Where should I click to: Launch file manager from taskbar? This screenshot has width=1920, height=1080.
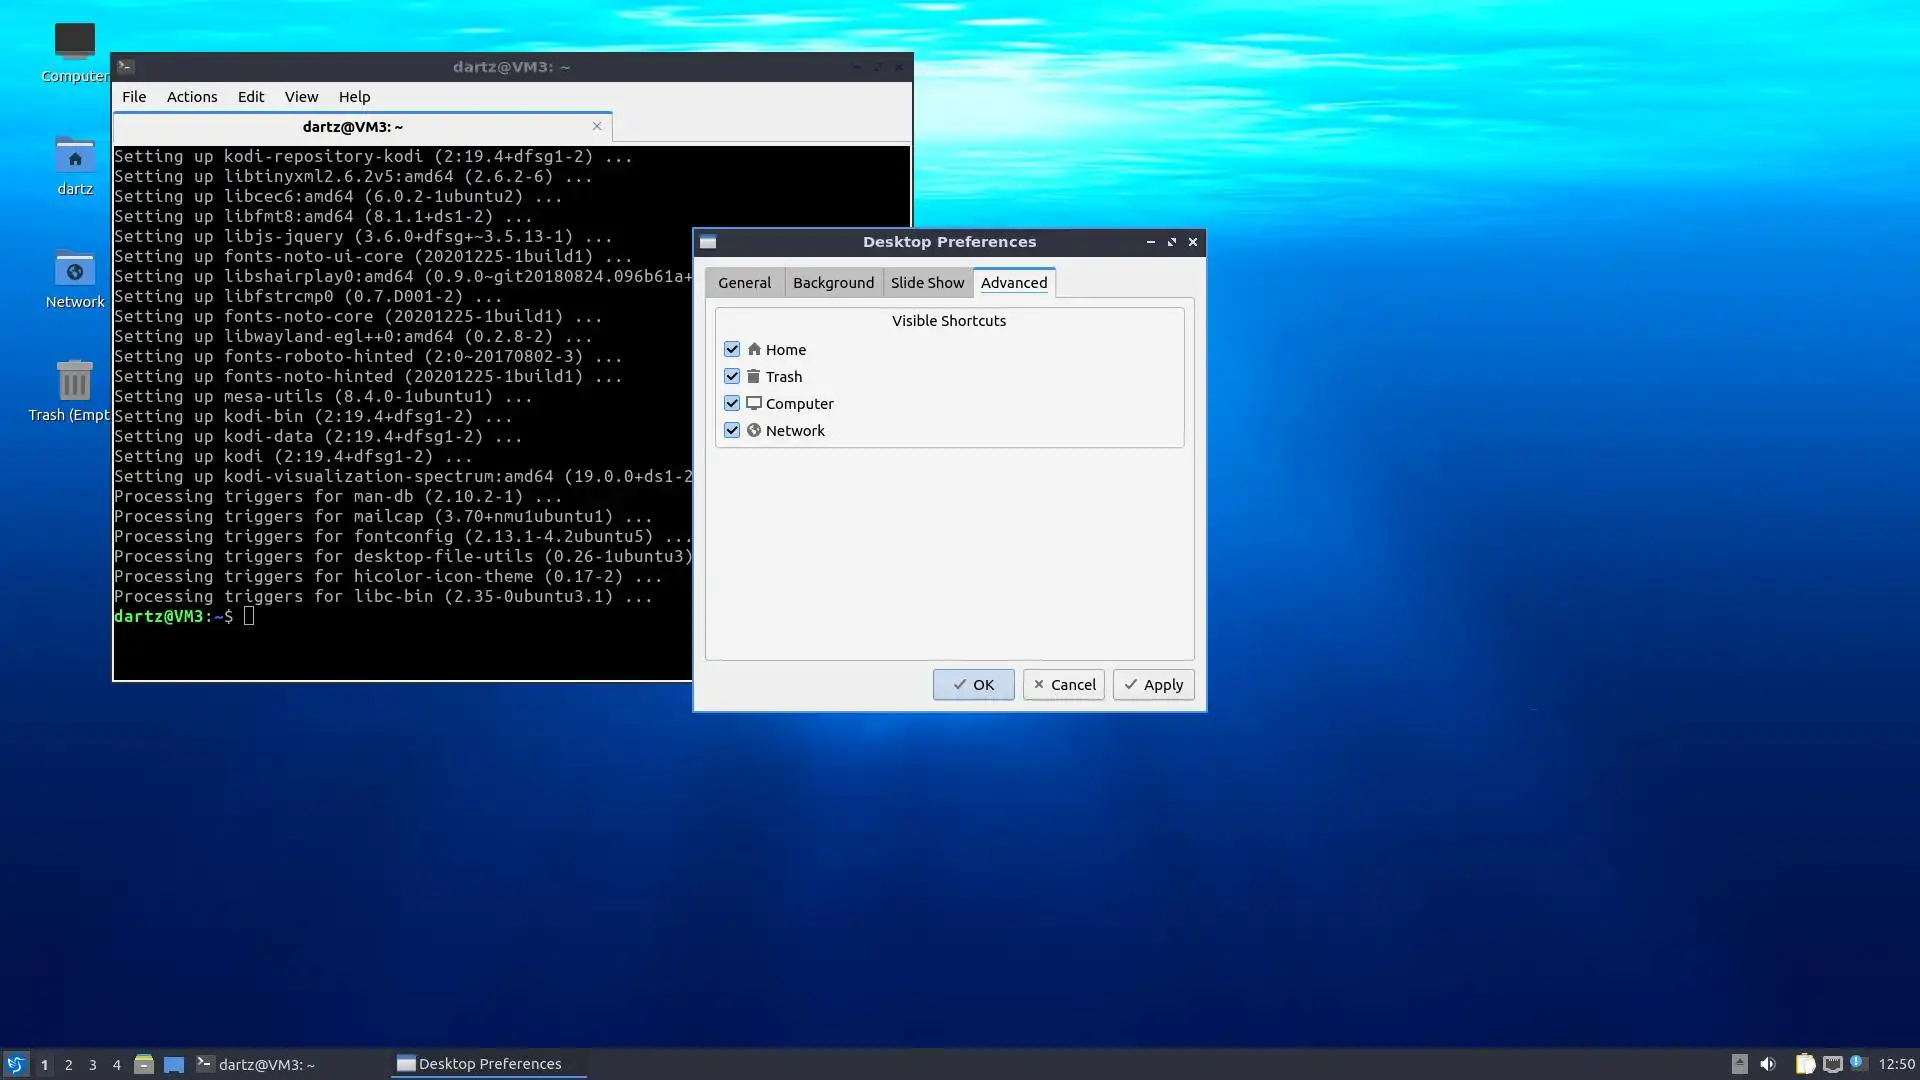pyautogui.click(x=143, y=1064)
